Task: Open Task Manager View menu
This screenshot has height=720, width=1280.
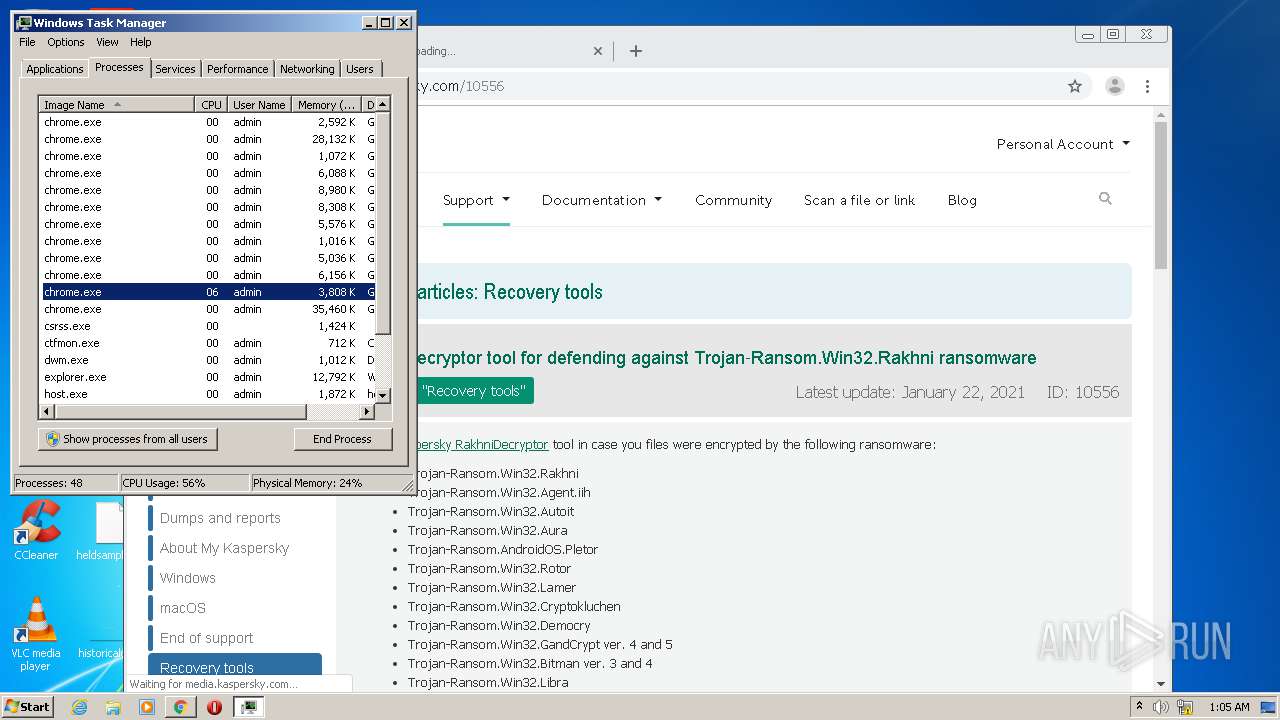Action: point(107,42)
